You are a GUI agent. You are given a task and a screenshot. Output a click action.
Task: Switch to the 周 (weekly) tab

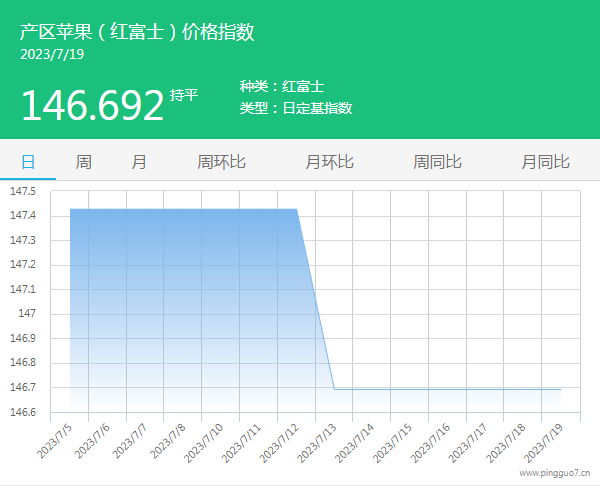(x=84, y=161)
